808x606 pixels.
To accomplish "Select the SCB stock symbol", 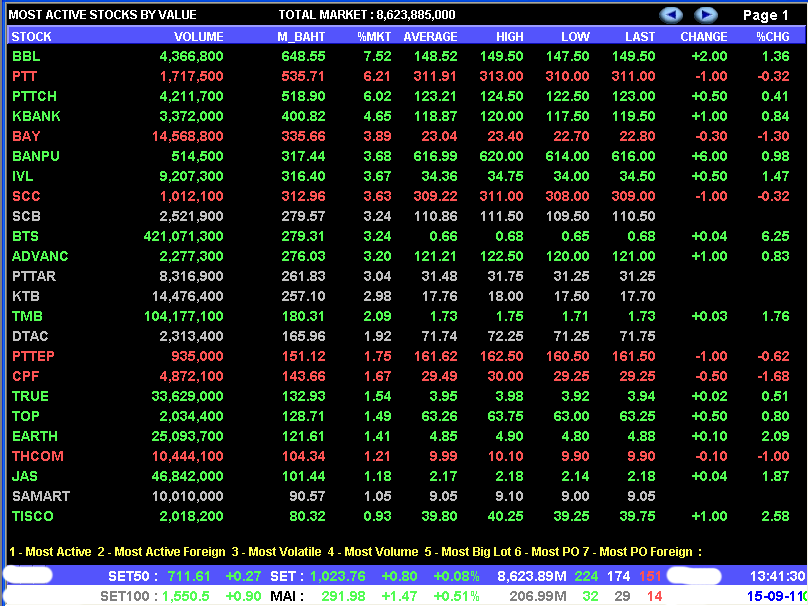I will (26, 216).
